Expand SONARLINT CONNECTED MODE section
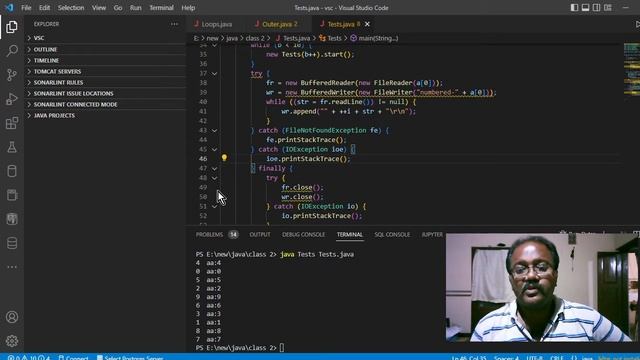The image size is (640, 360). 105,104
